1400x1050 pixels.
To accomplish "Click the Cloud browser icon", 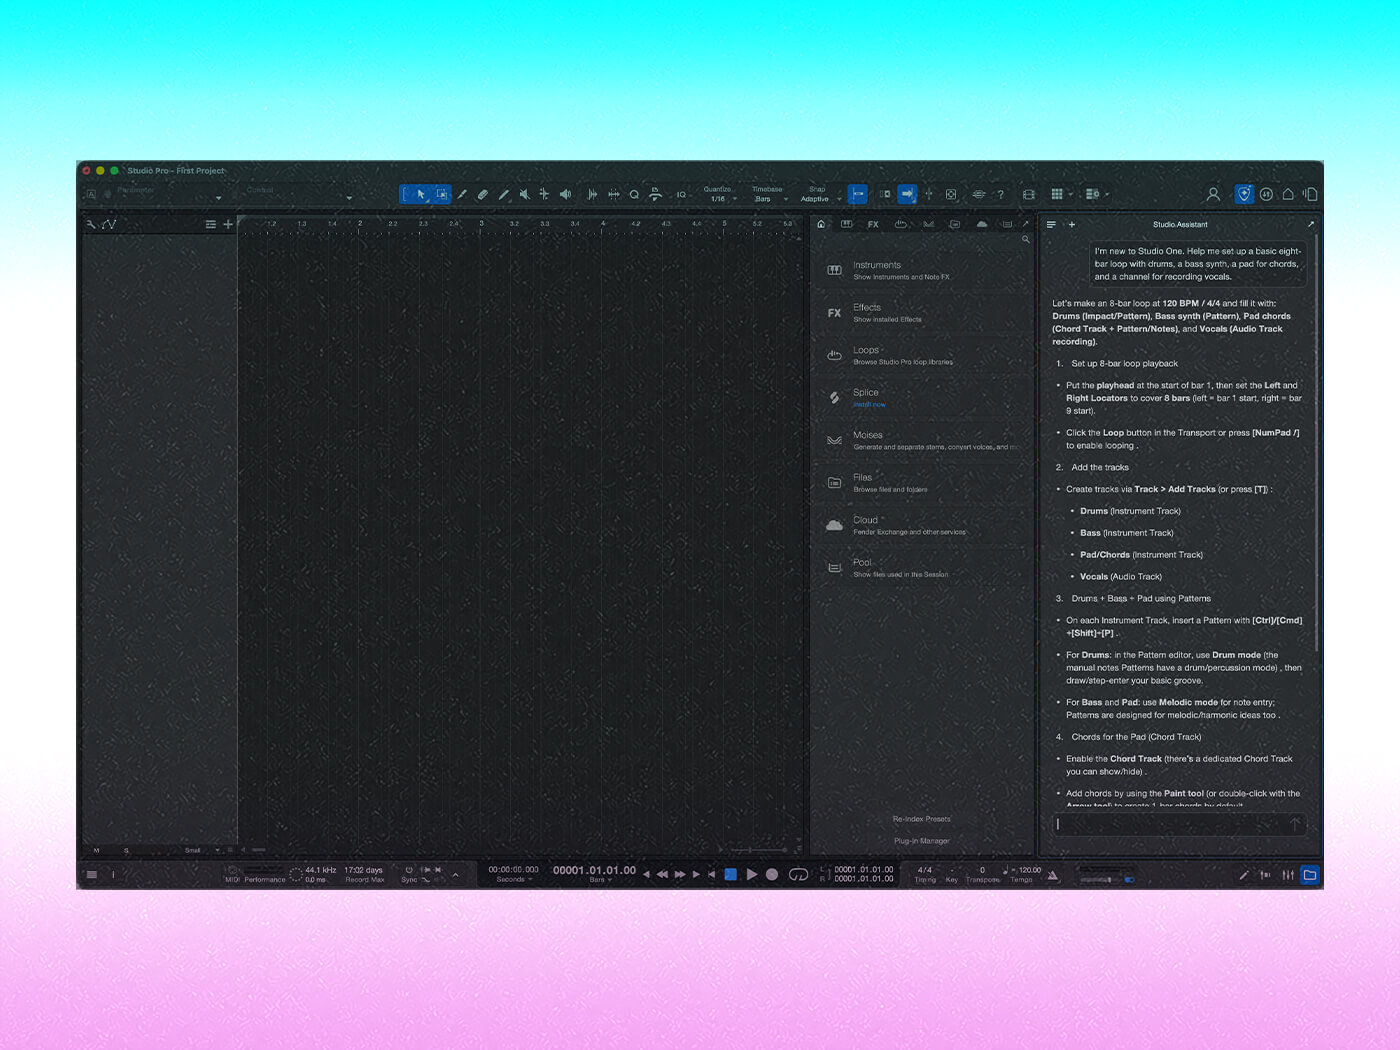I will [834, 525].
